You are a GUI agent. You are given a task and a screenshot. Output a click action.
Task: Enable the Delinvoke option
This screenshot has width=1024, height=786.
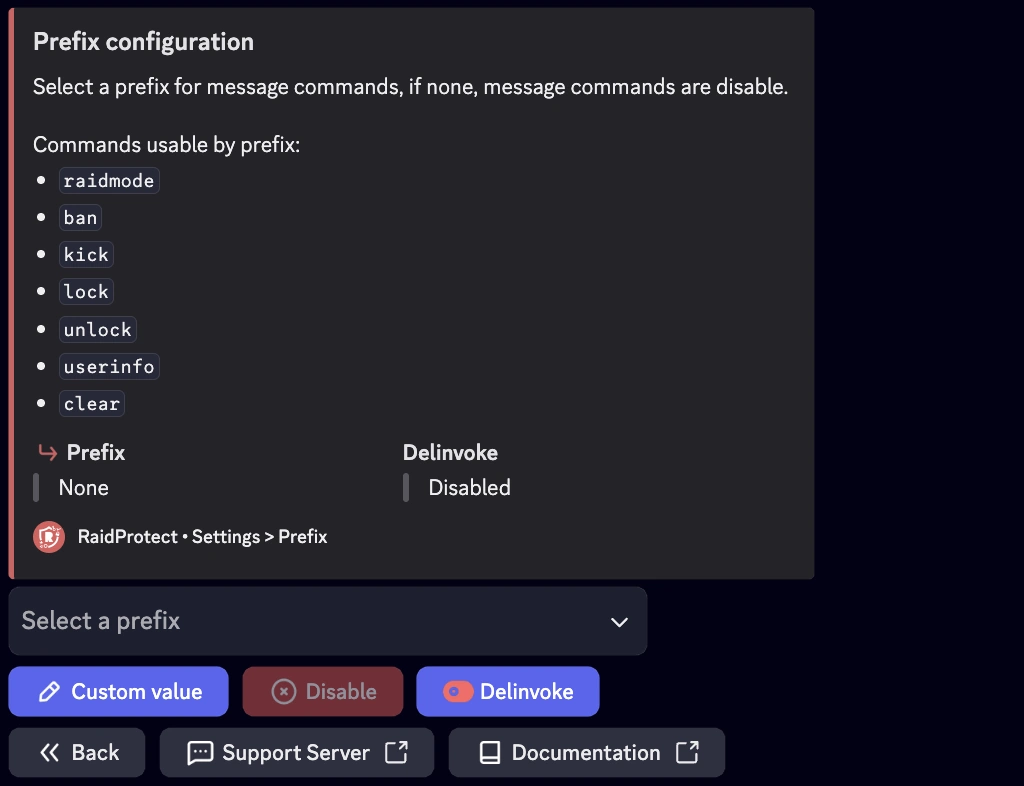point(507,691)
